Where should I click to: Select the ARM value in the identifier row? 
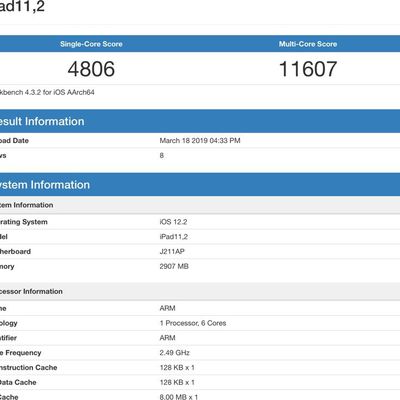pos(167,338)
